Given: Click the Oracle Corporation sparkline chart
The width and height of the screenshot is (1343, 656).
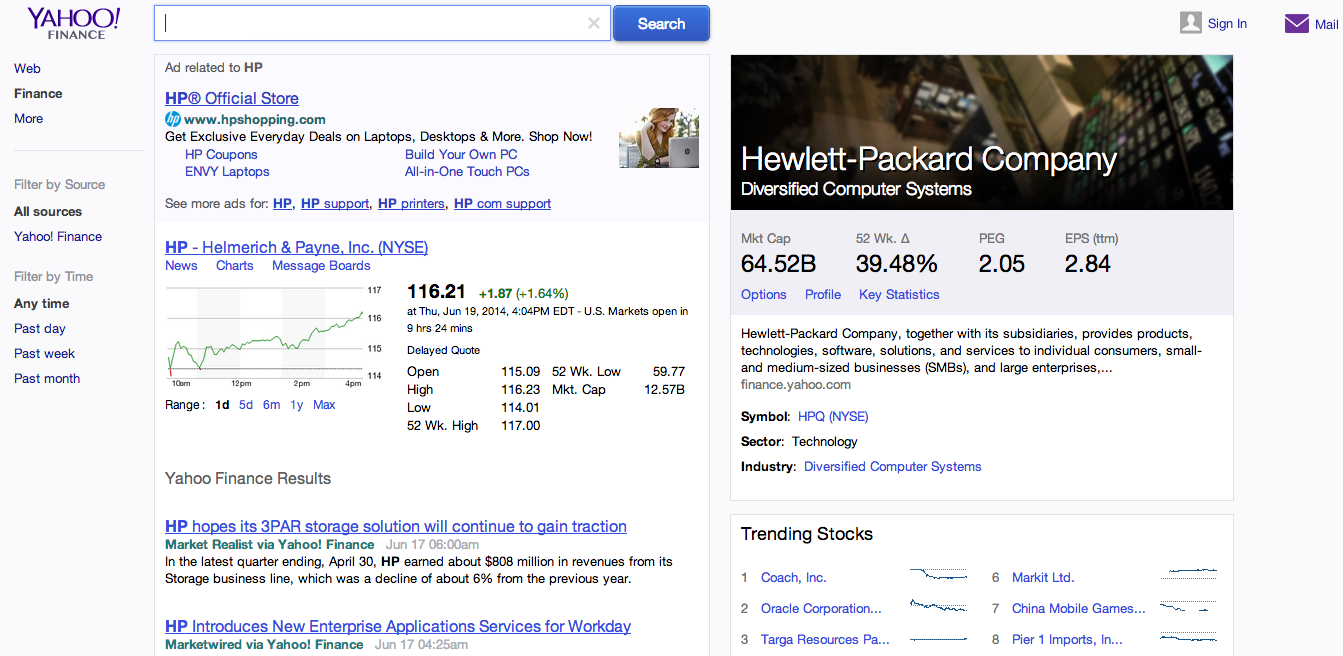Looking at the screenshot, I should (x=938, y=607).
